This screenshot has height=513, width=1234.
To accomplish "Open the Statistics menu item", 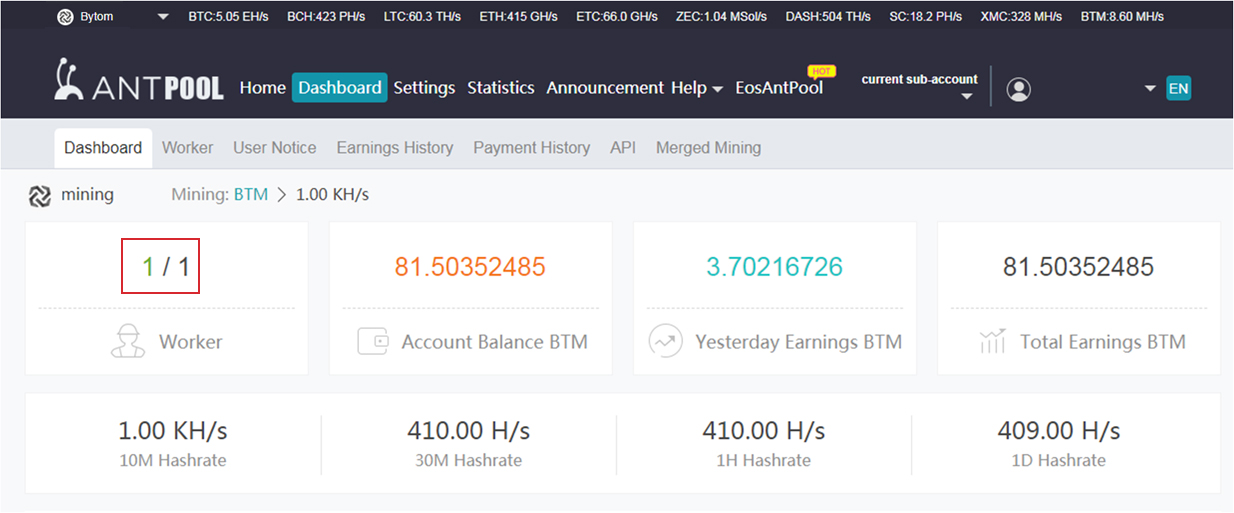I will [501, 88].
